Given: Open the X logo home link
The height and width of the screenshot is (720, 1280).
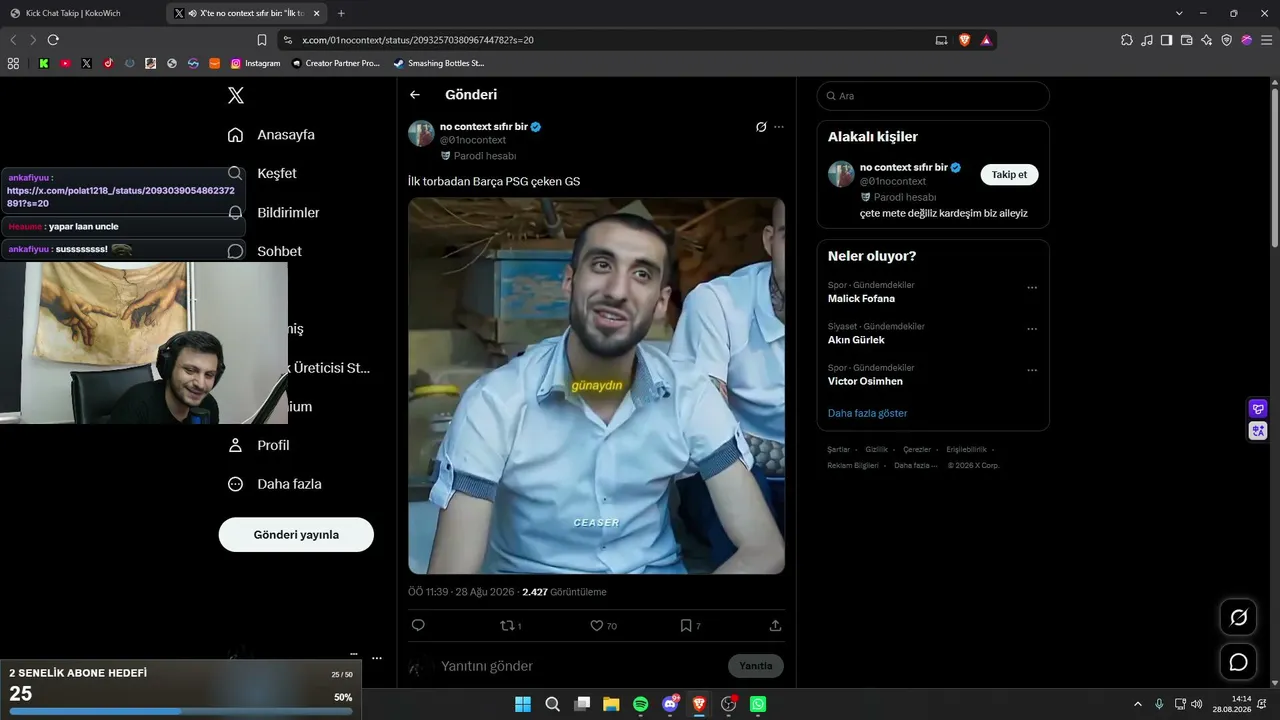Looking at the screenshot, I should tap(236, 95).
